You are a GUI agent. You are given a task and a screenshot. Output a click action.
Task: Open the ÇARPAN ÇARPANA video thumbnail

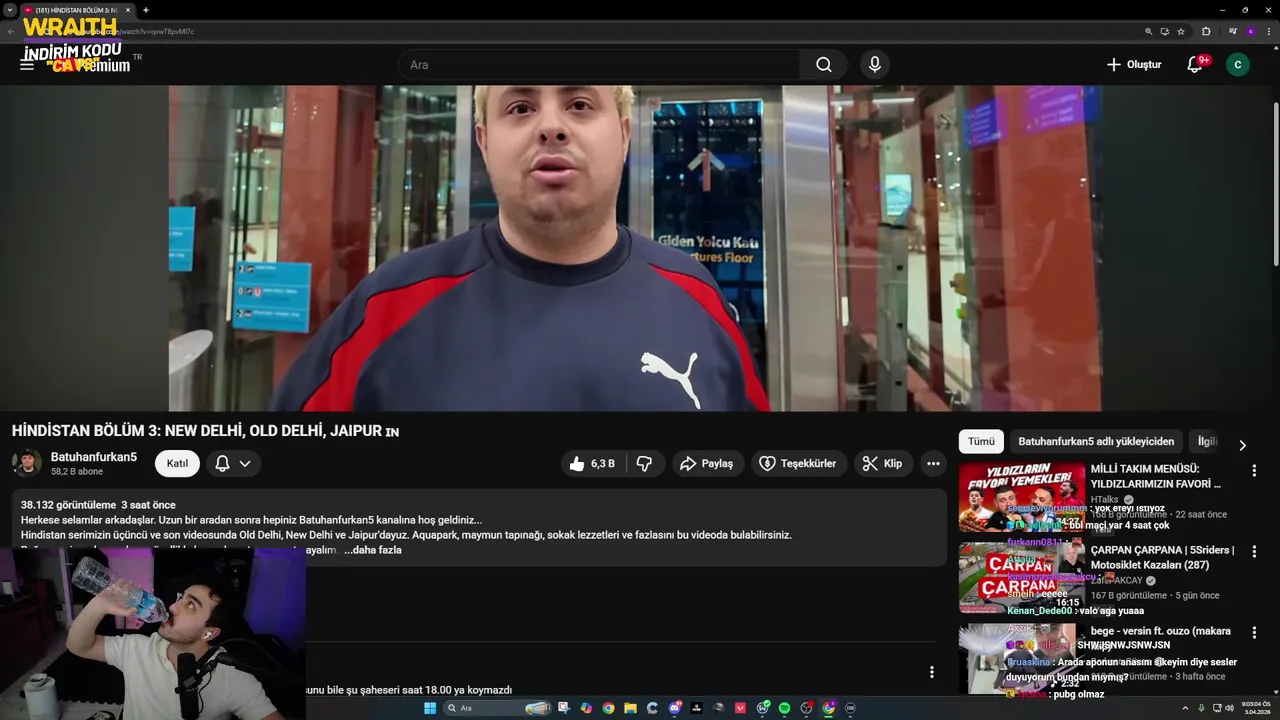click(1021, 578)
